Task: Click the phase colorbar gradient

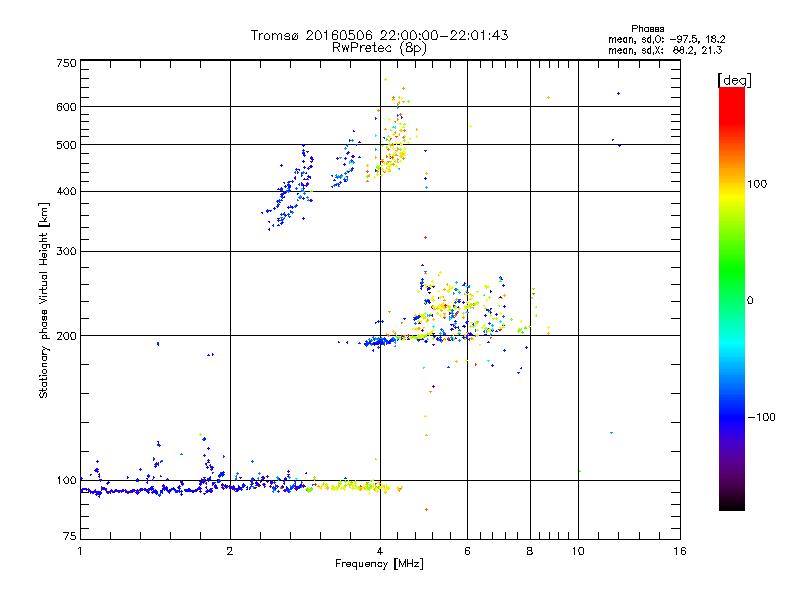Action: [x=732, y=299]
